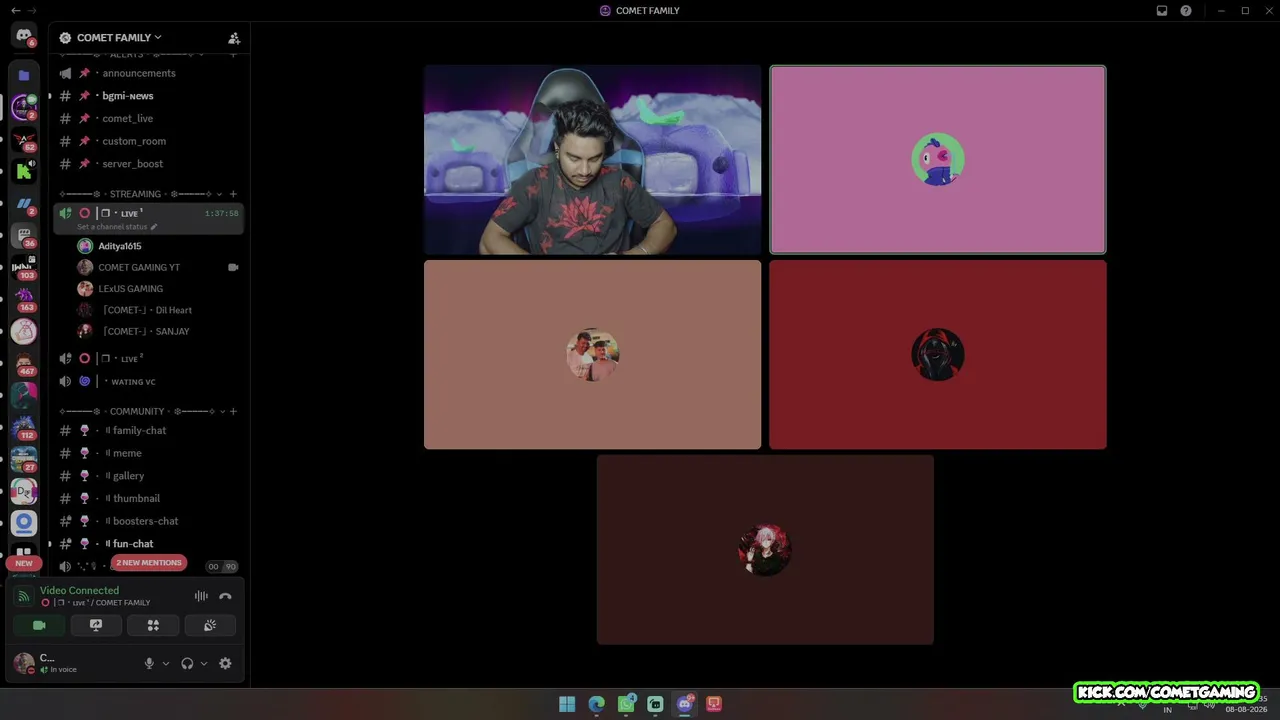
Task: Open the server icon with 163 badge
Action: coord(24,299)
